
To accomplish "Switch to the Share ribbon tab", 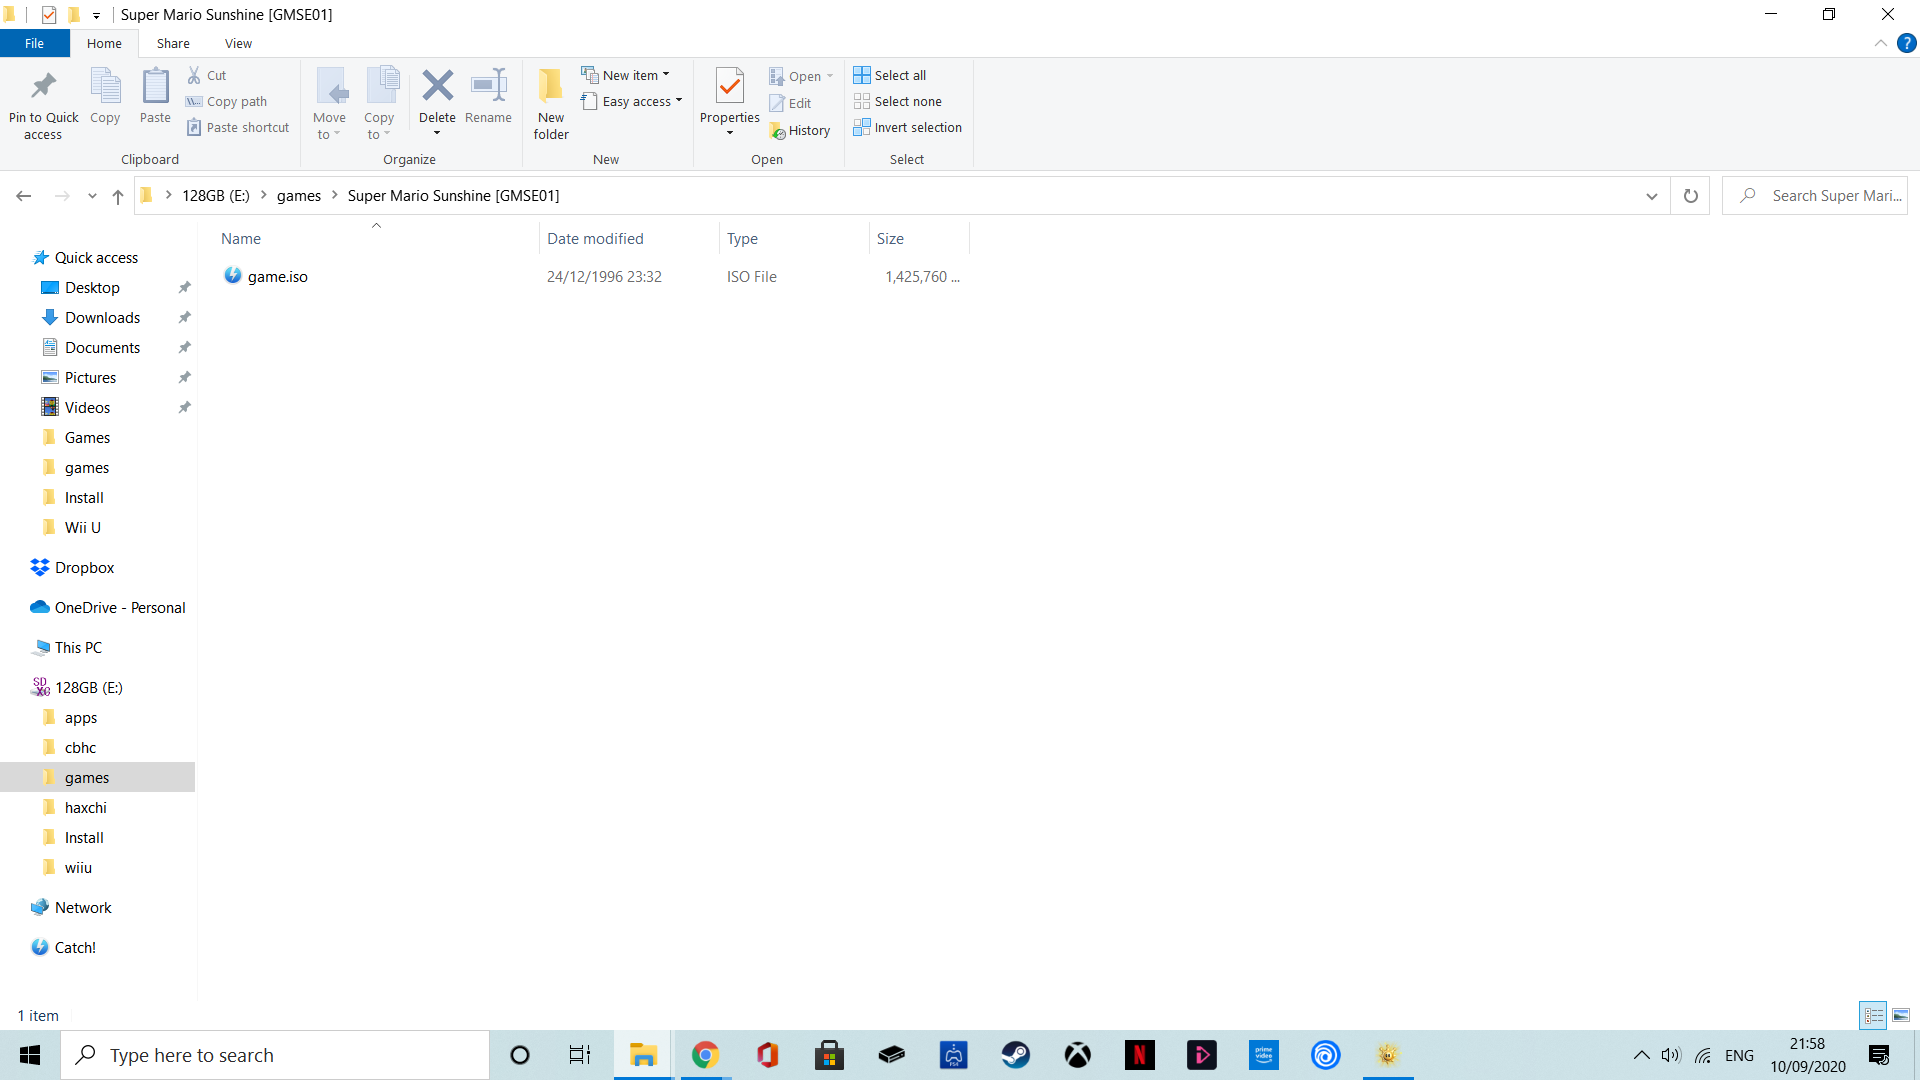I will pos(173,43).
